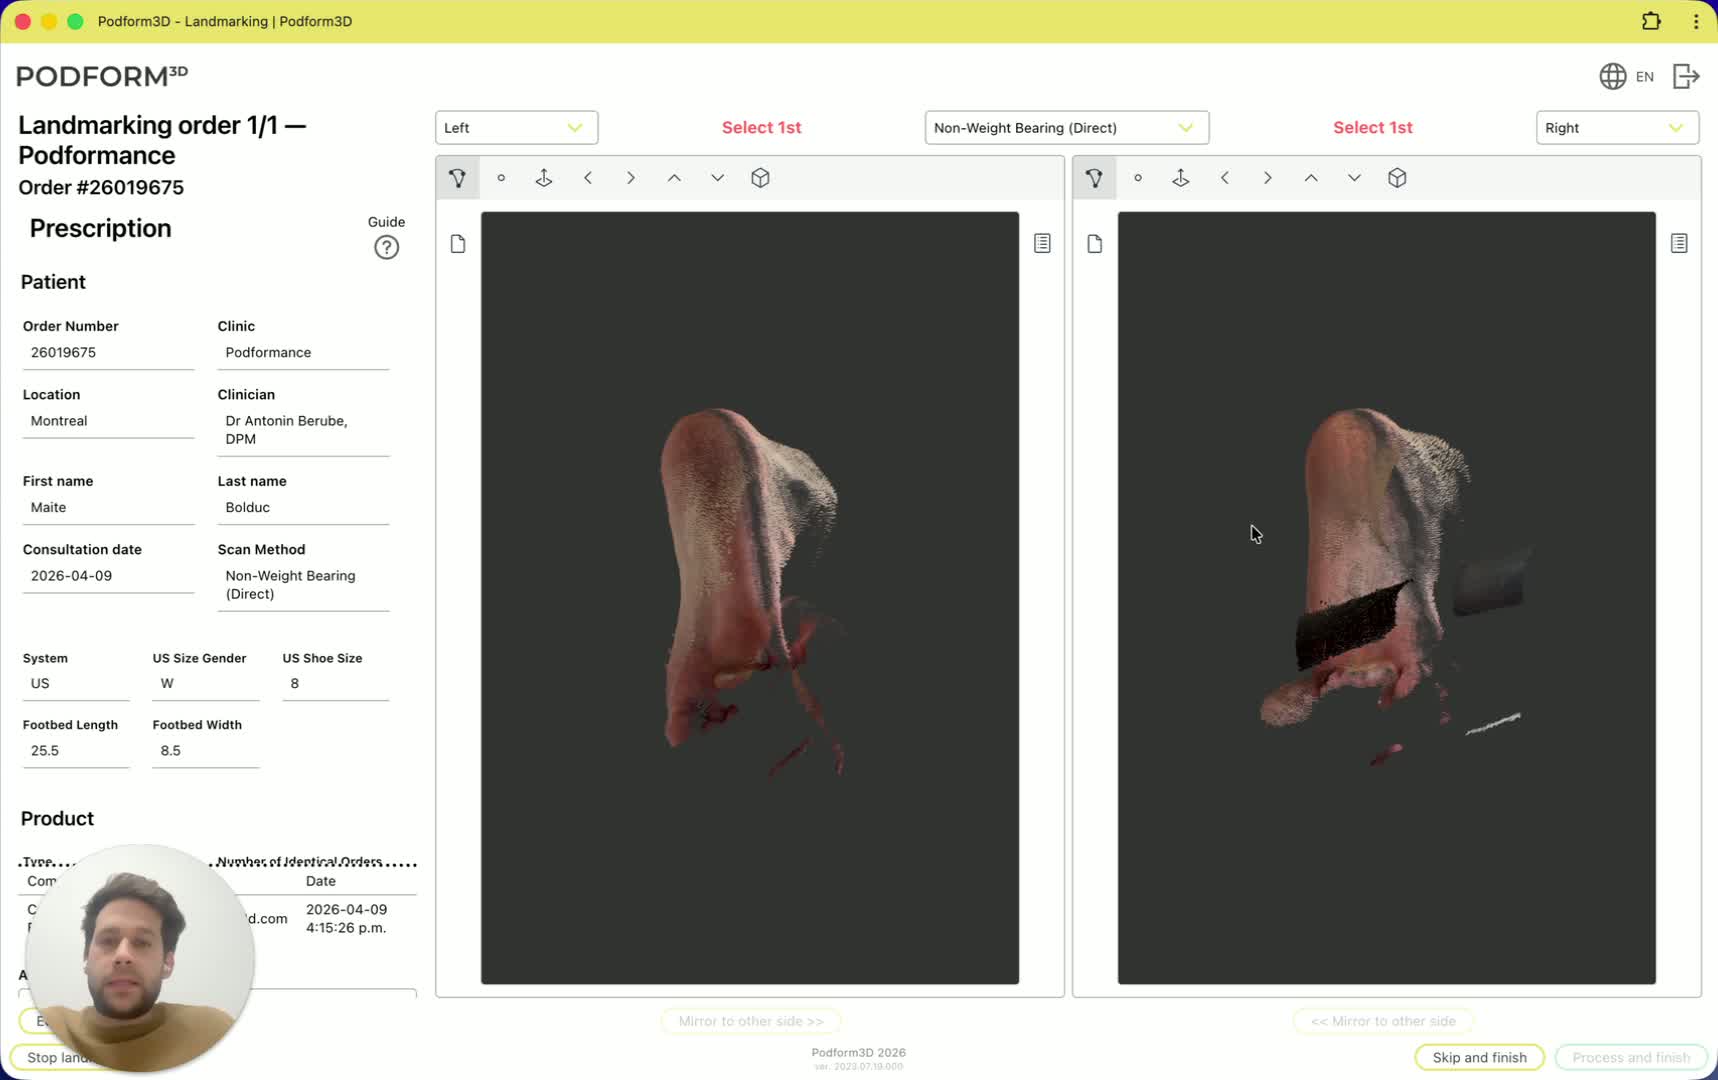Image resolution: width=1718 pixels, height=1080 pixels.
Task: Click the Clinician field Dr Antonin Berube
Action: [x=303, y=431]
